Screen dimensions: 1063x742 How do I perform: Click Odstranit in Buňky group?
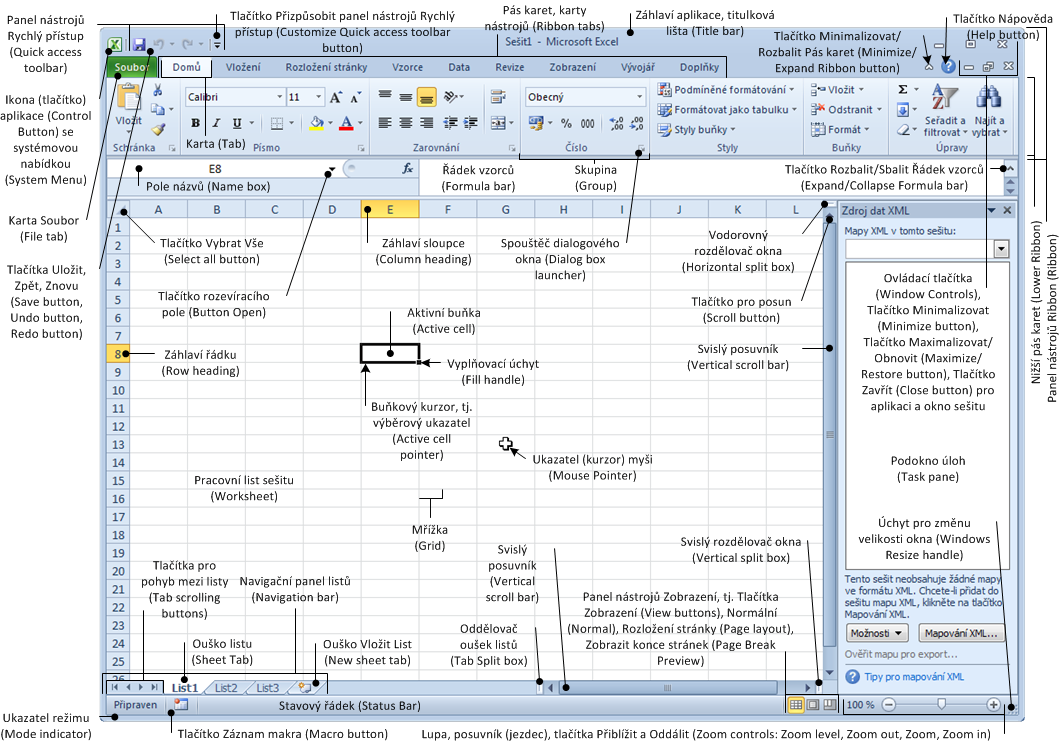(x=847, y=109)
